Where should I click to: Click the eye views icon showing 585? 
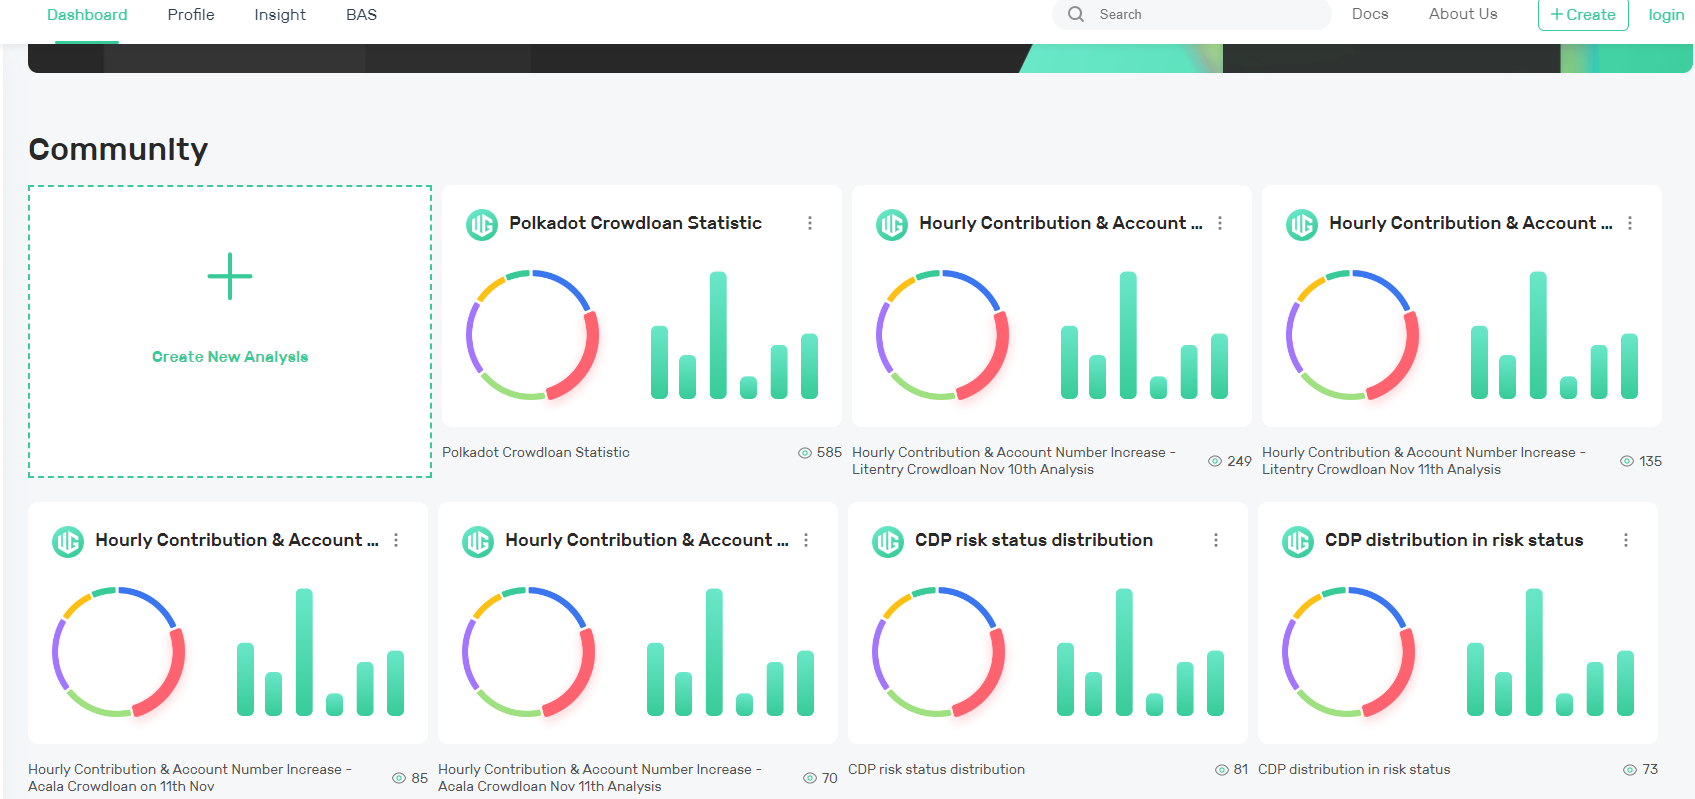click(x=805, y=453)
